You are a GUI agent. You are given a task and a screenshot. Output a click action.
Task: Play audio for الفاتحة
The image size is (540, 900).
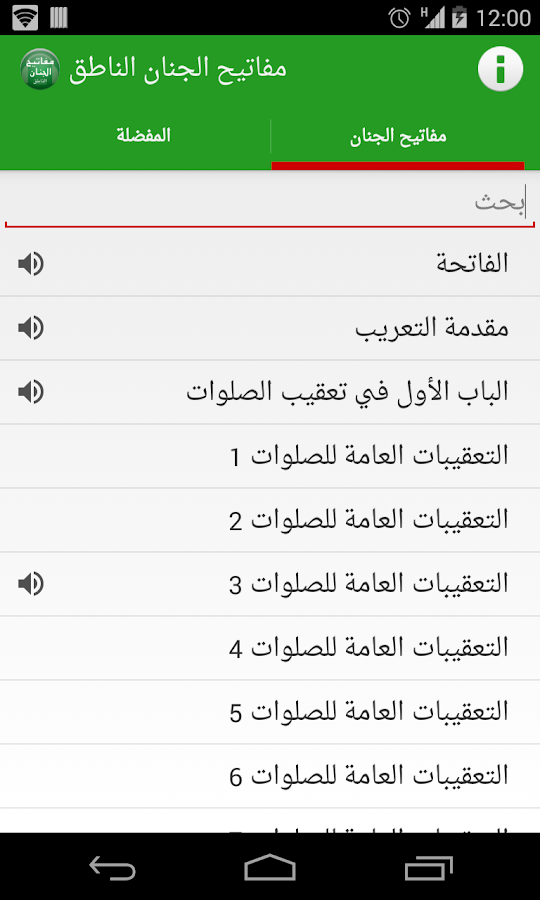tap(31, 264)
